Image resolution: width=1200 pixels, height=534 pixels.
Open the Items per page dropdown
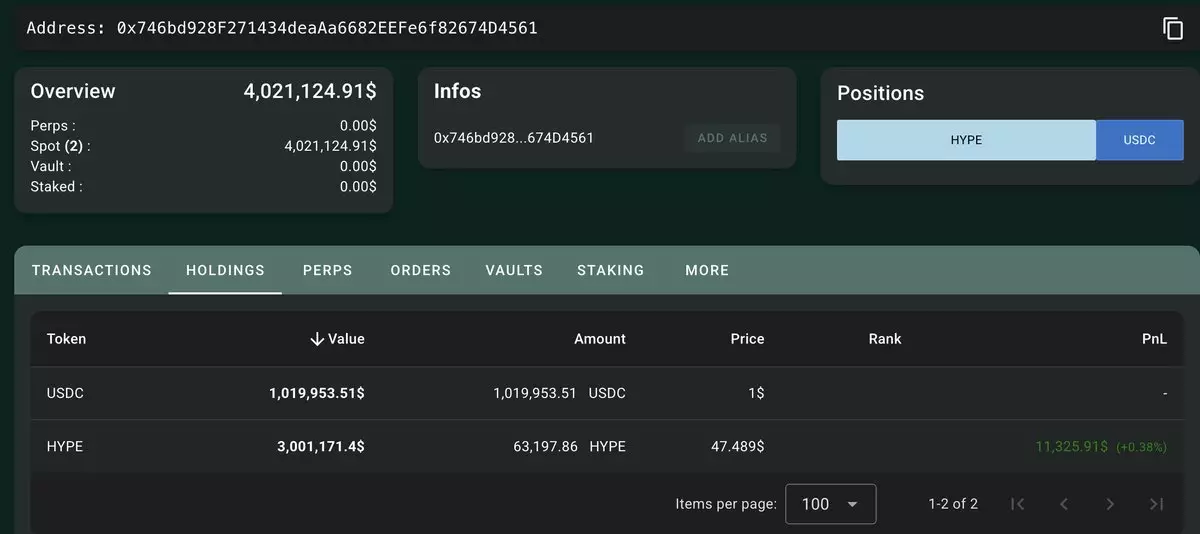coord(831,504)
